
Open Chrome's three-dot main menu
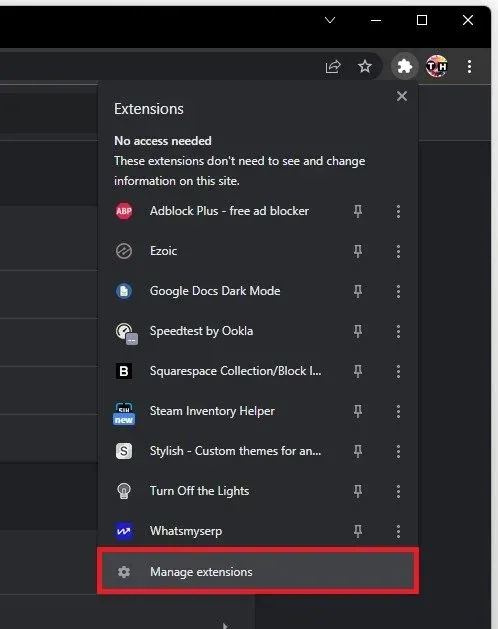pos(469,66)
